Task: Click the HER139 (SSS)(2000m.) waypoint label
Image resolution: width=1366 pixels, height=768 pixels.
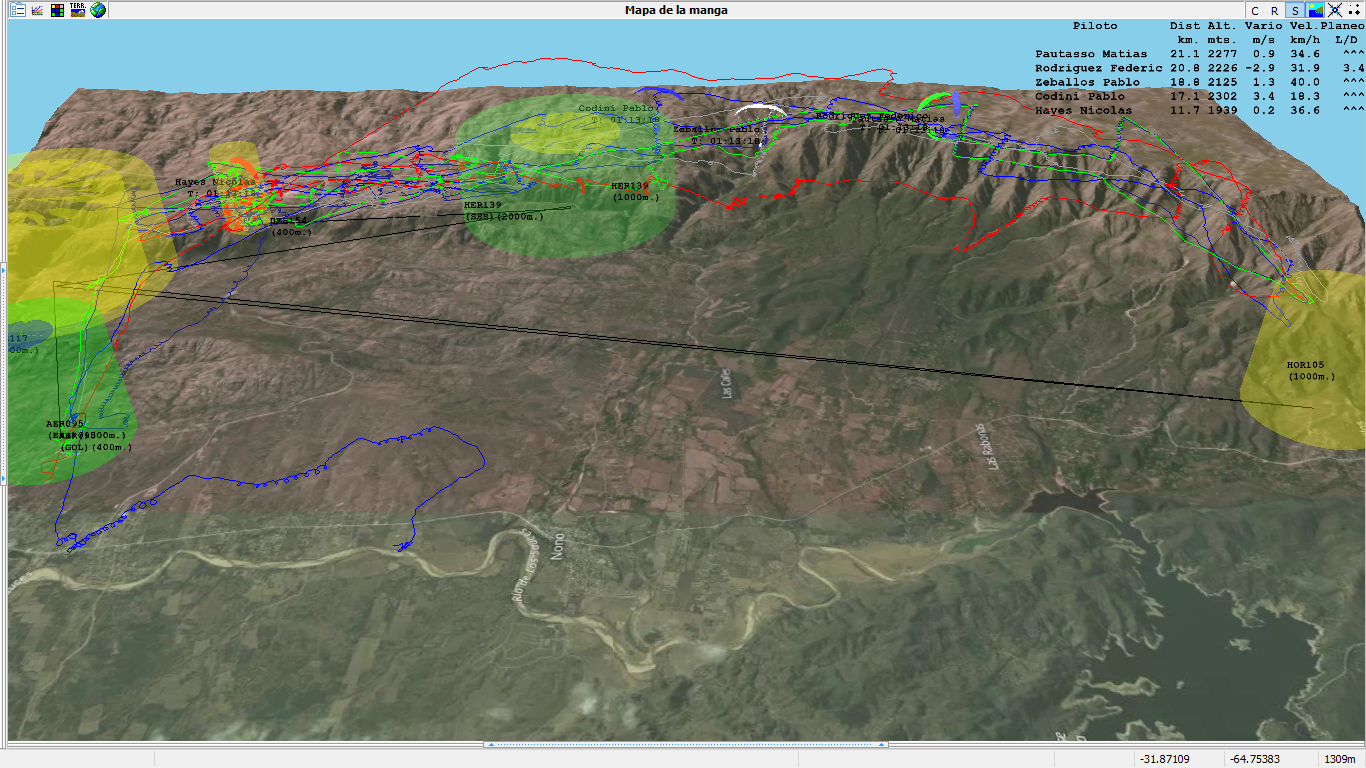Action: click(504, 211)
